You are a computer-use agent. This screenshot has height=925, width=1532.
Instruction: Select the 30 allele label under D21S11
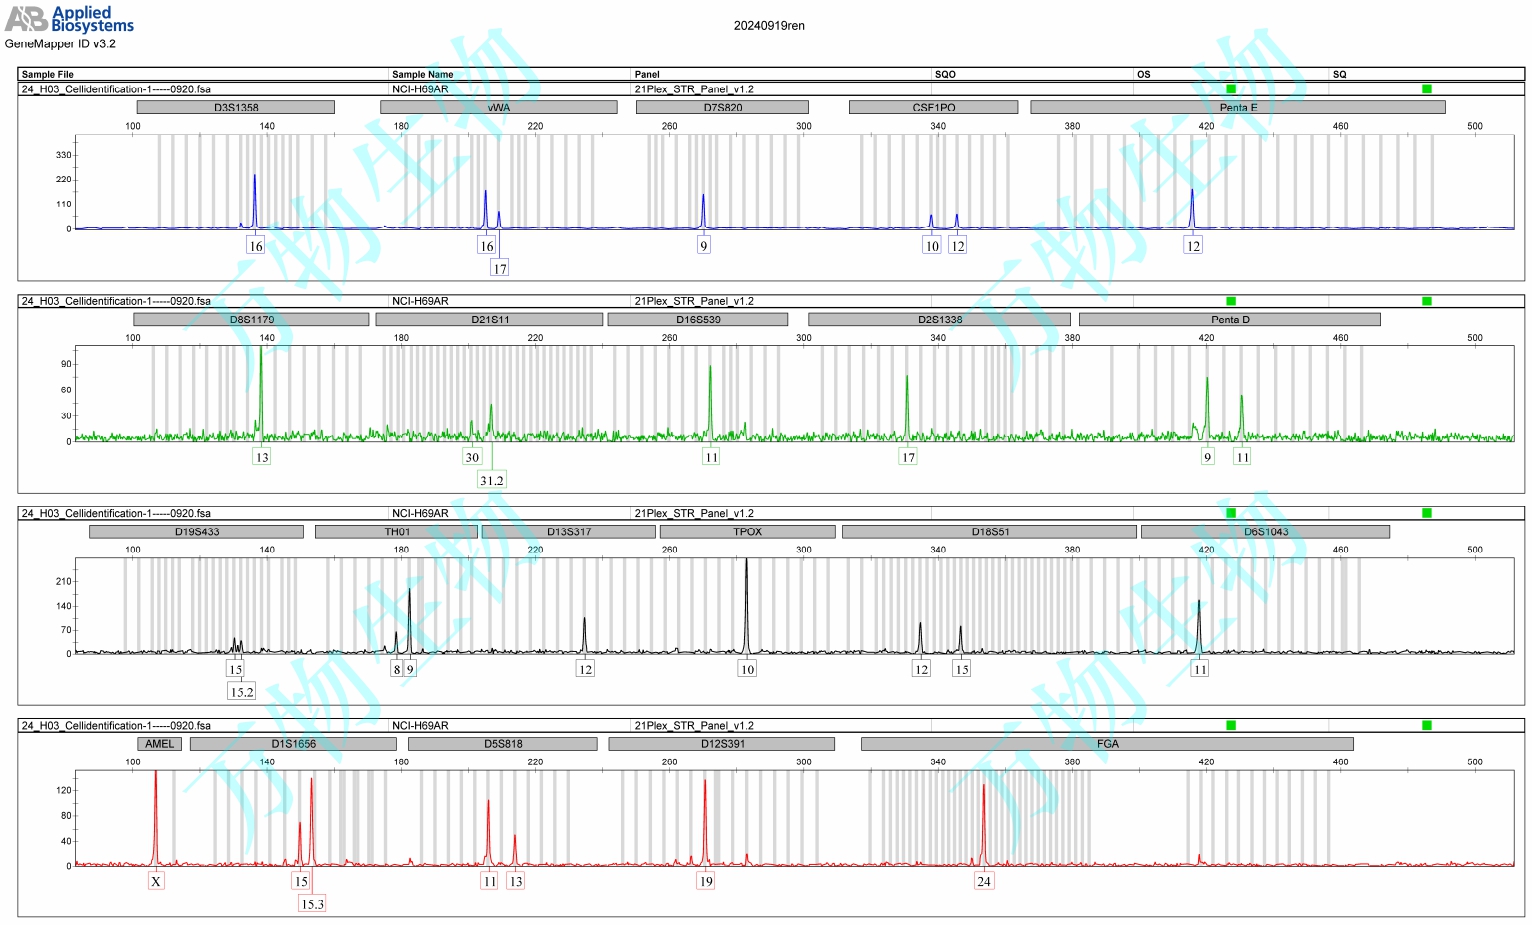(472, 457)
